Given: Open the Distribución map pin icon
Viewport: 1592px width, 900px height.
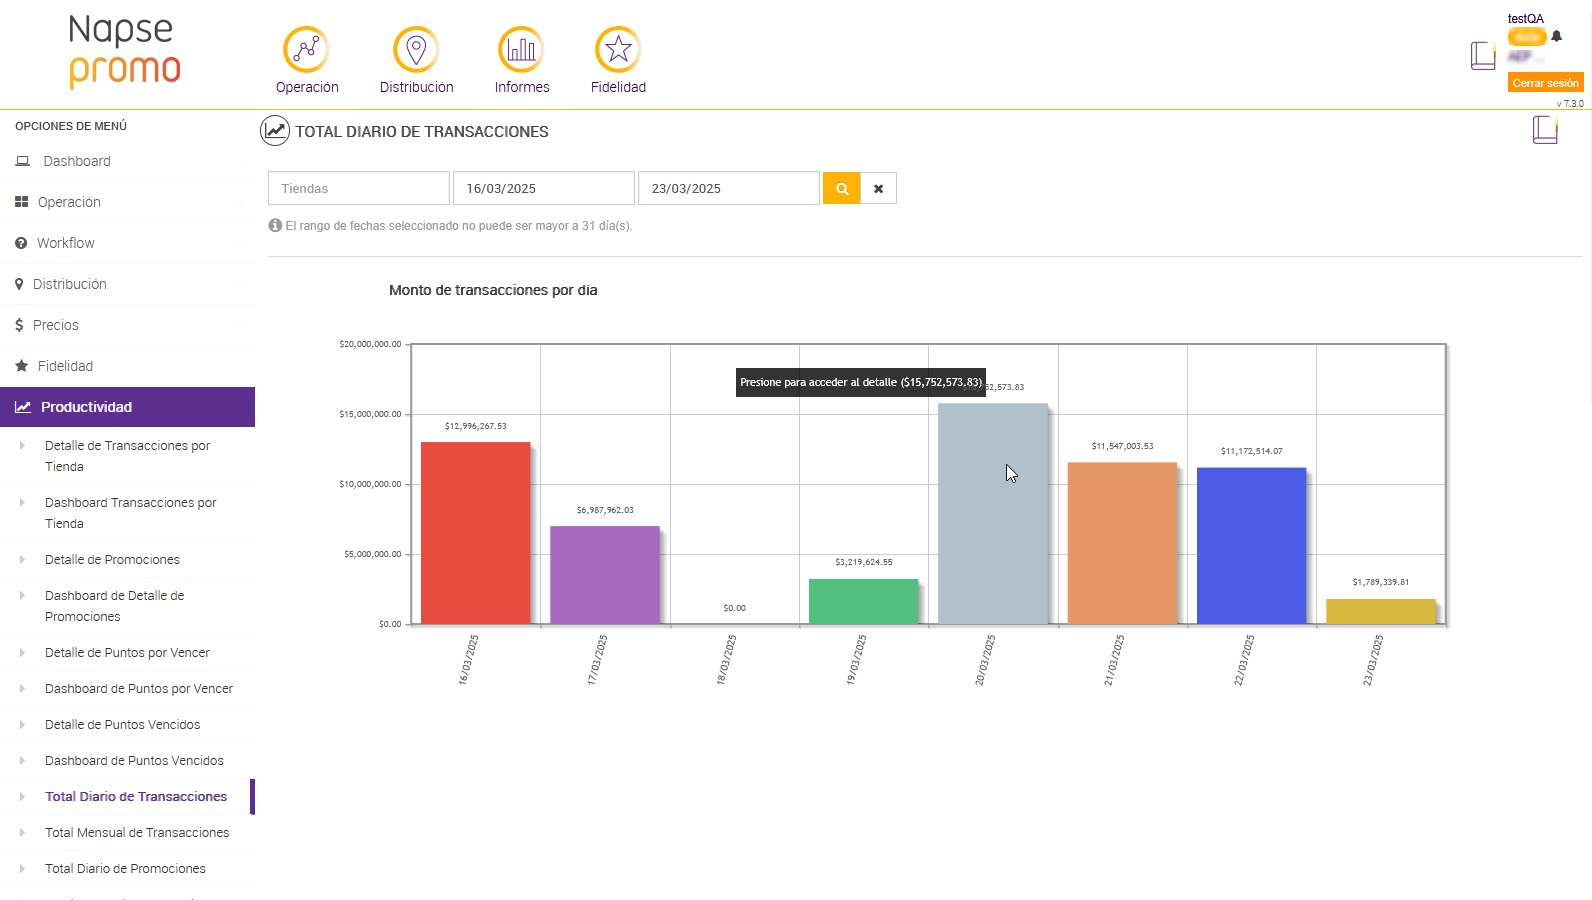Looking at the screenshot, I should [x=416, y=49].
